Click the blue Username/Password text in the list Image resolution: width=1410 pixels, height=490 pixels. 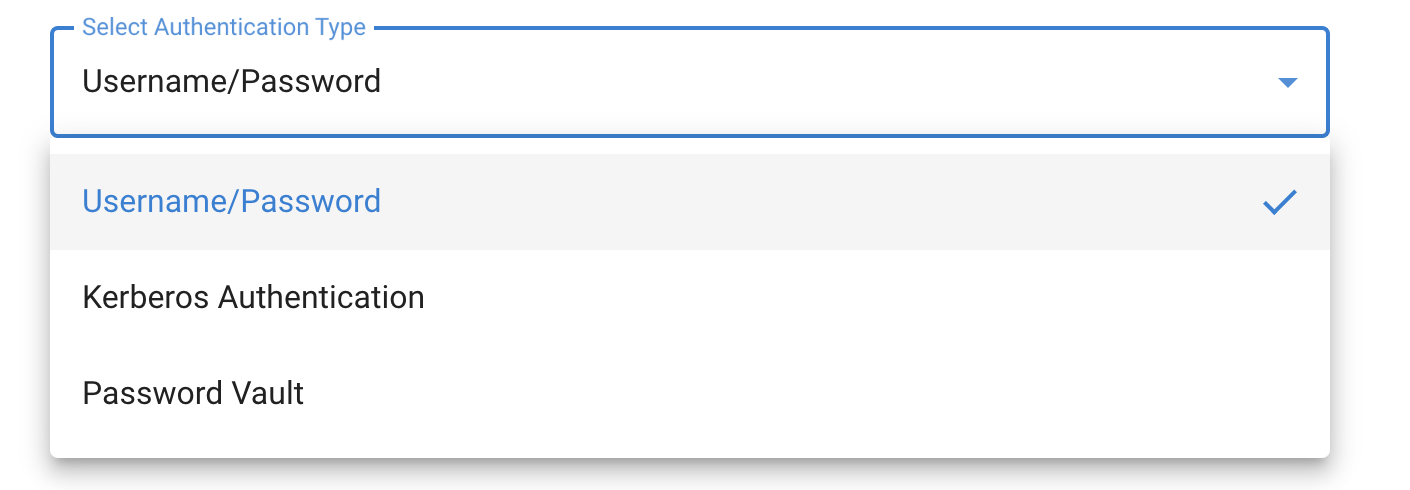coord(231,202)
